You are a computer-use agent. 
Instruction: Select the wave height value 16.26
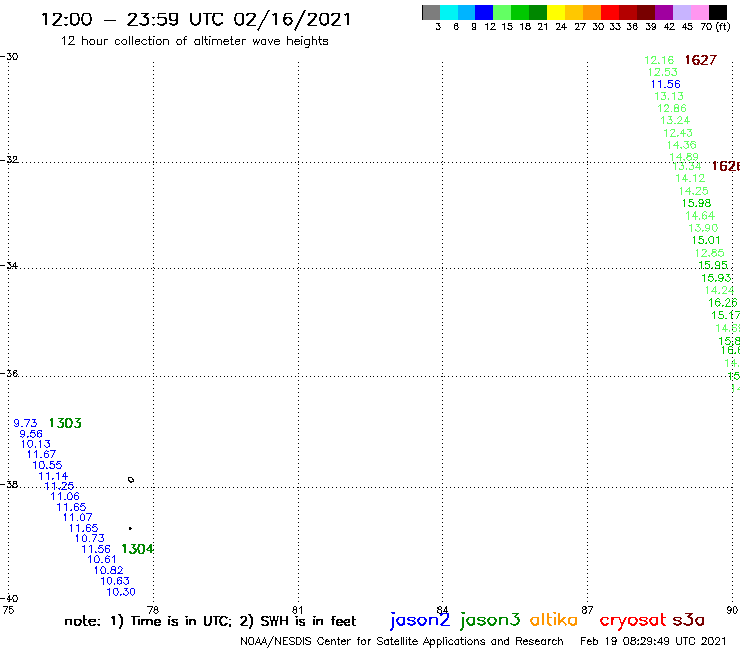click(723, 303)
